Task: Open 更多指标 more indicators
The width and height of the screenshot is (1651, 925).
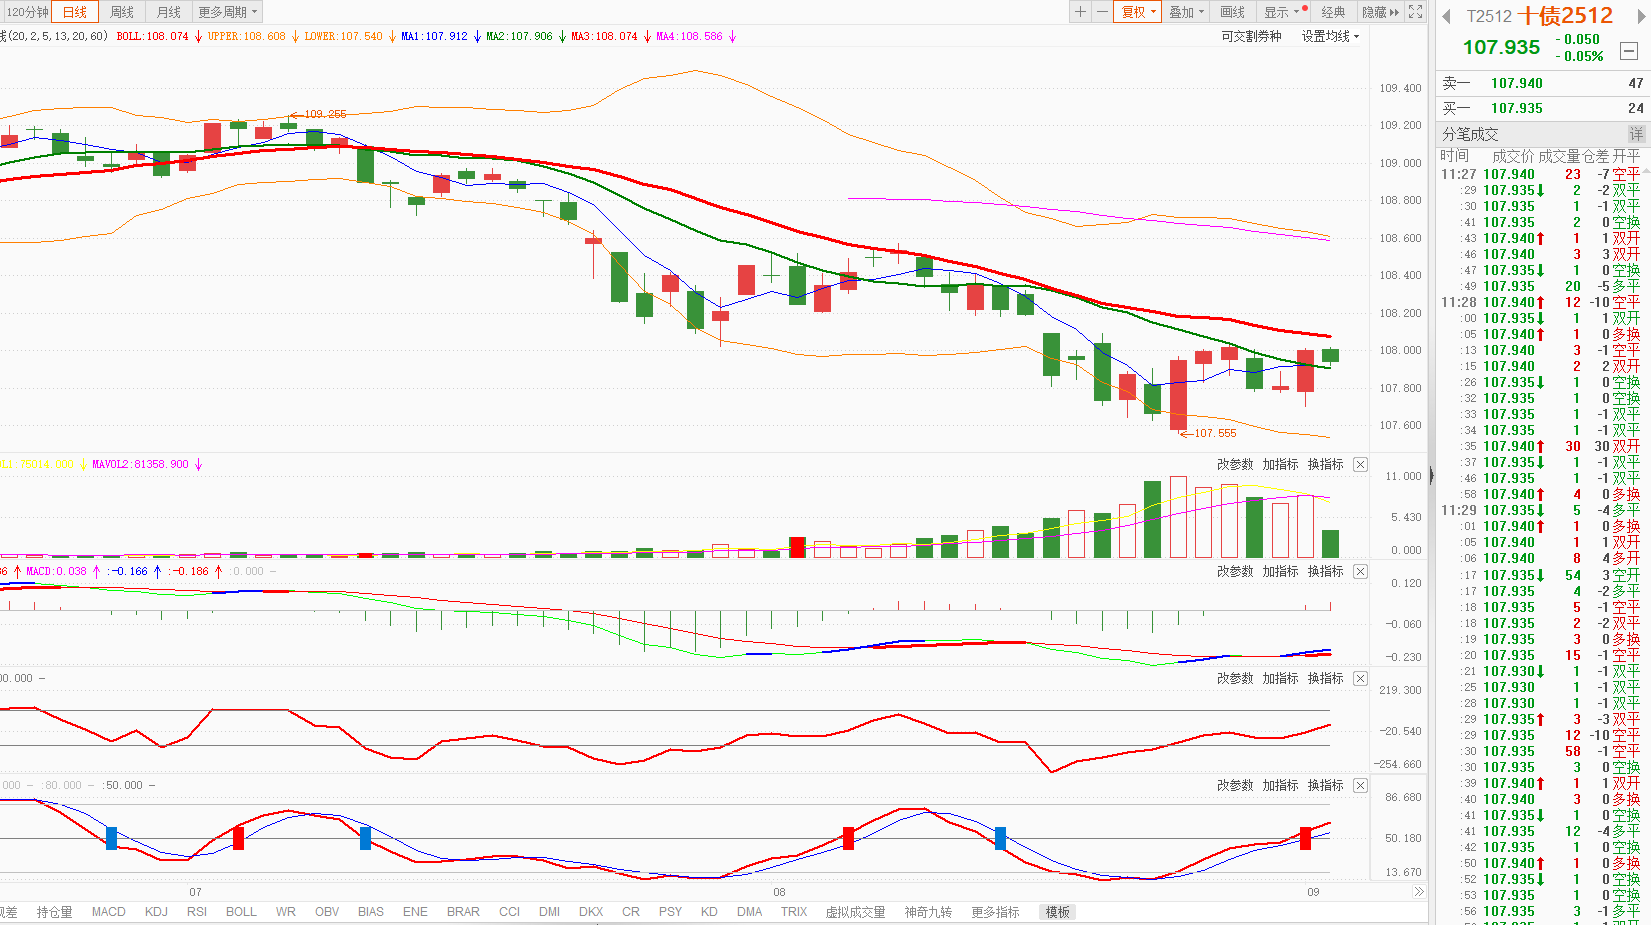Action: pos(995,912)
